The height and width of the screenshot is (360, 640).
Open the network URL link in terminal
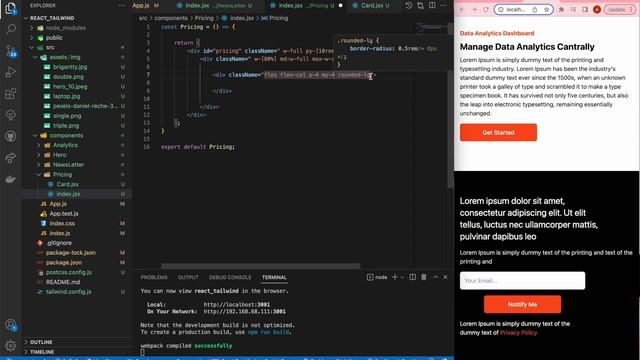coord(244,311)
